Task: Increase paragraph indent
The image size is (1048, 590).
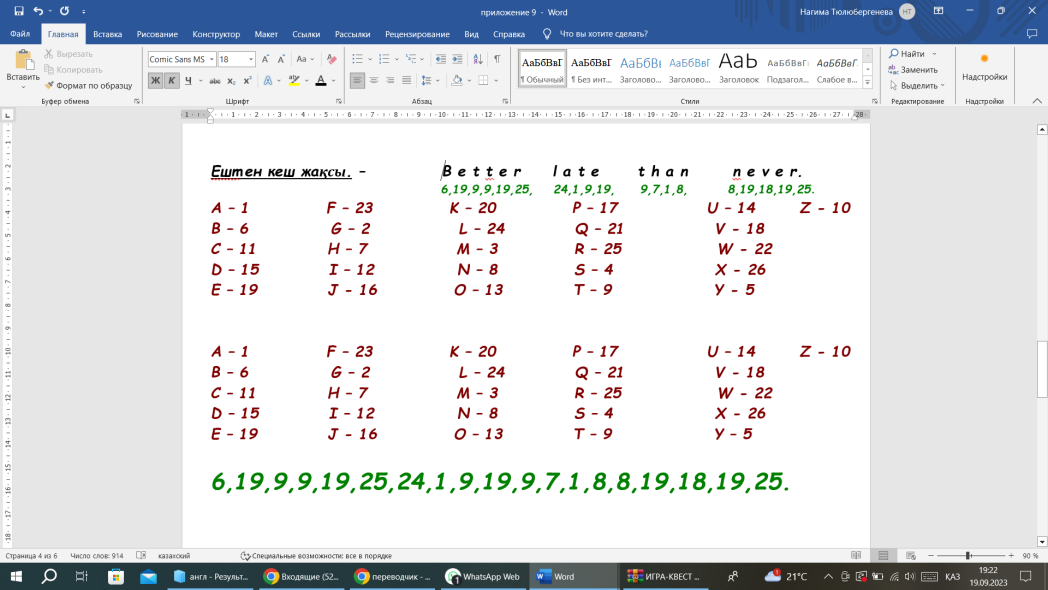Action: pos(457,59)
